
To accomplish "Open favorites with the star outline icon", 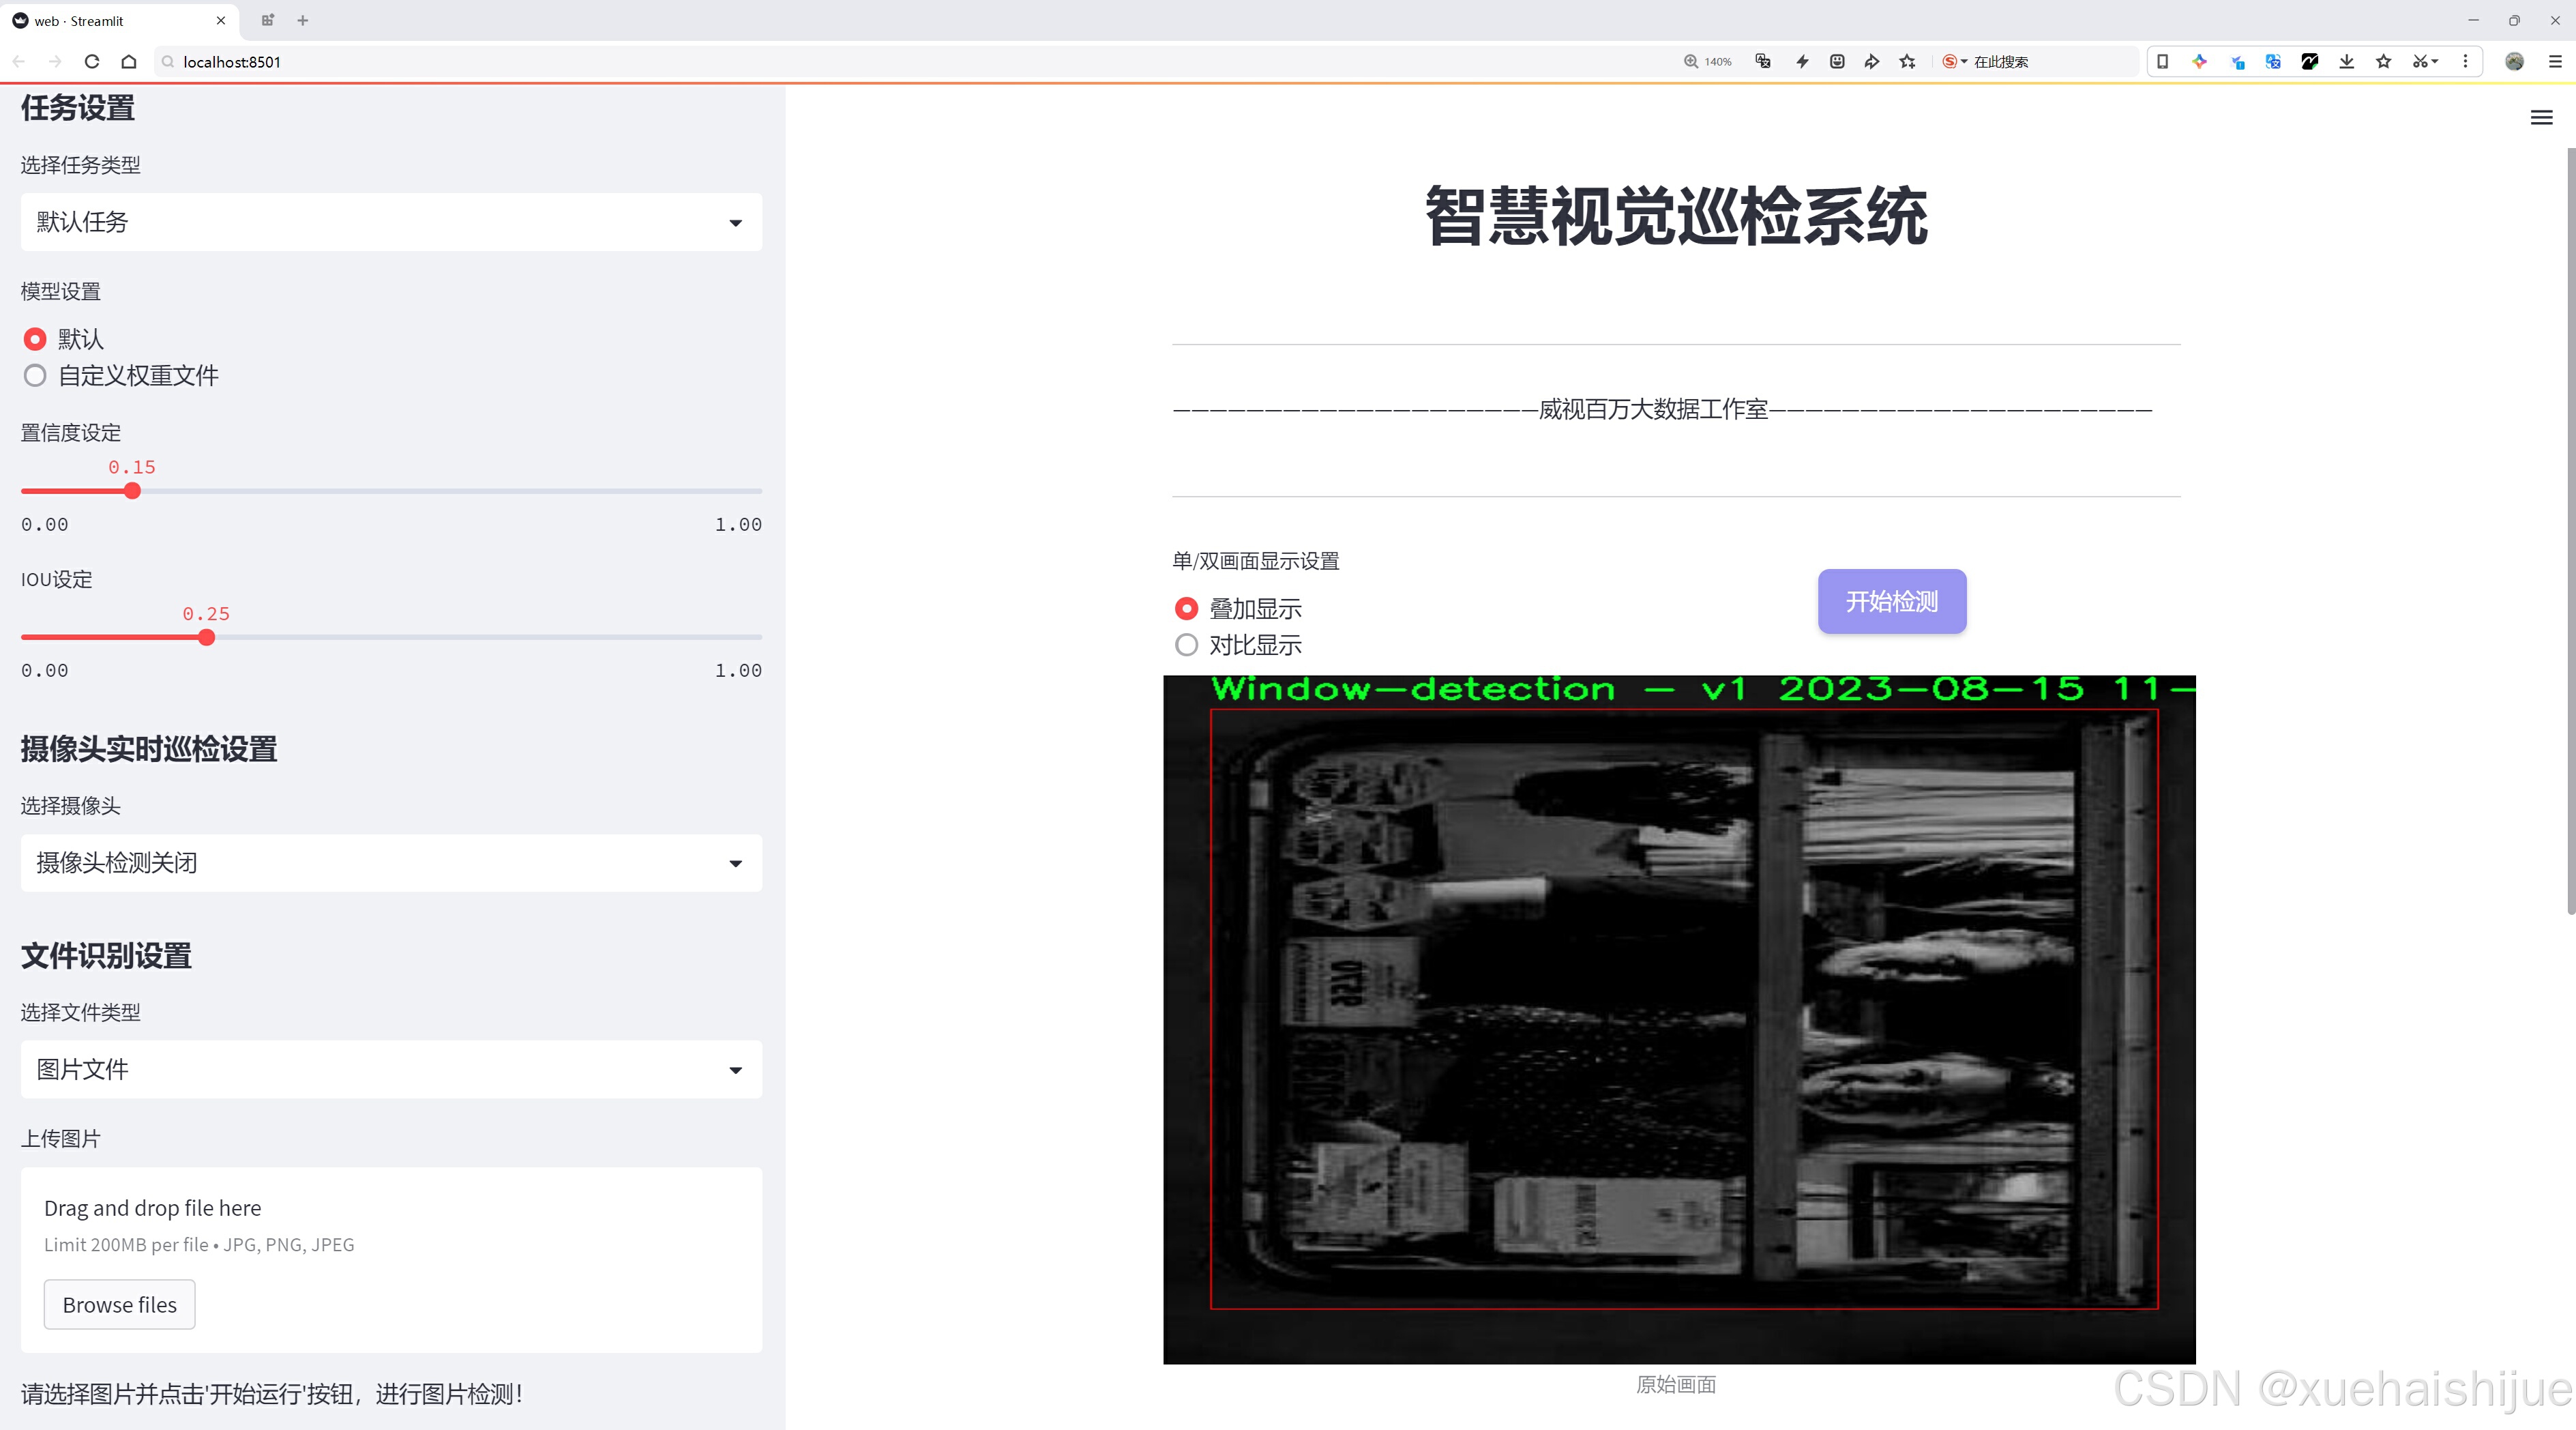I will (x=2384, y=62).
